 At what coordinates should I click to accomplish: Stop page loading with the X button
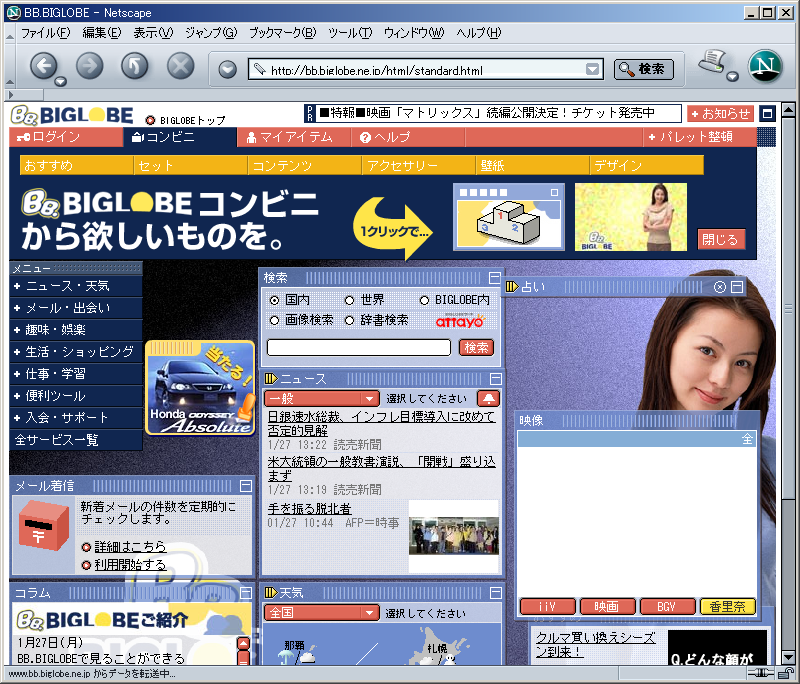[x=181, y=66]
